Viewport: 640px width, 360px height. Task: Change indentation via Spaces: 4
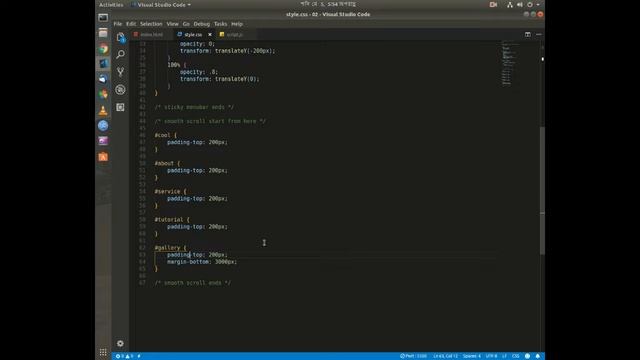[x=472, y=356]
